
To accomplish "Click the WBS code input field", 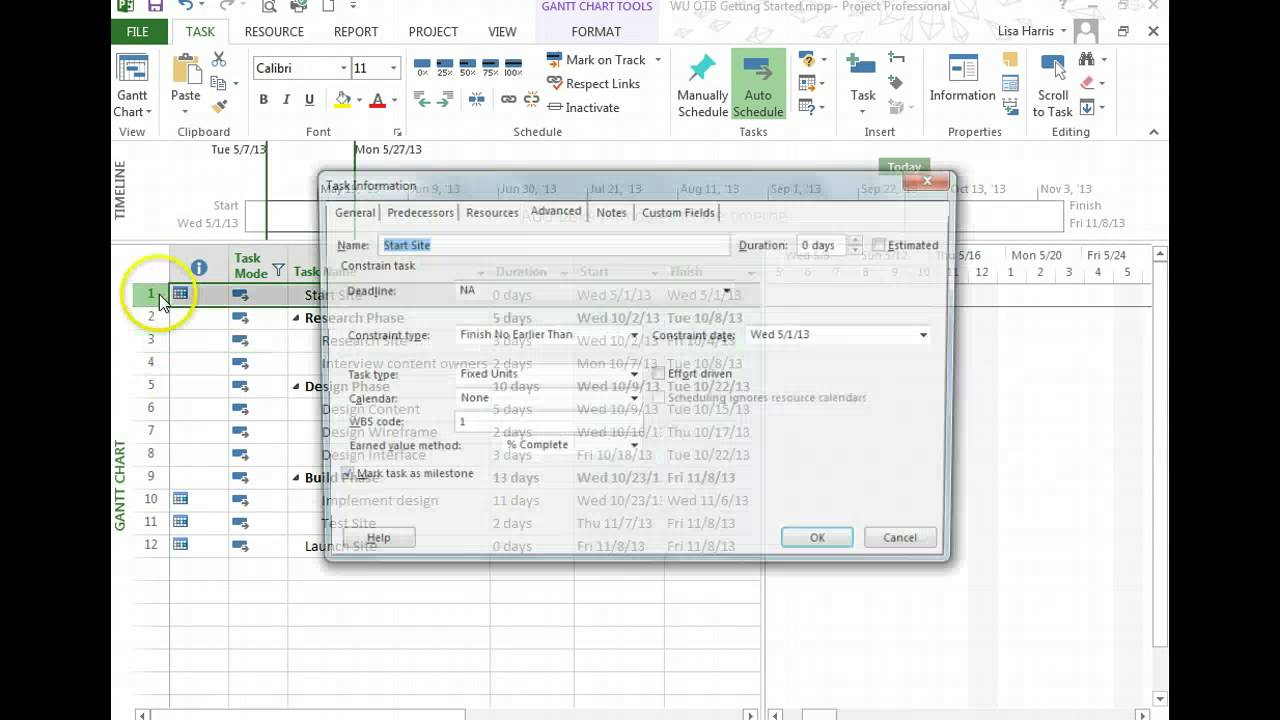I will click(547, 421).
